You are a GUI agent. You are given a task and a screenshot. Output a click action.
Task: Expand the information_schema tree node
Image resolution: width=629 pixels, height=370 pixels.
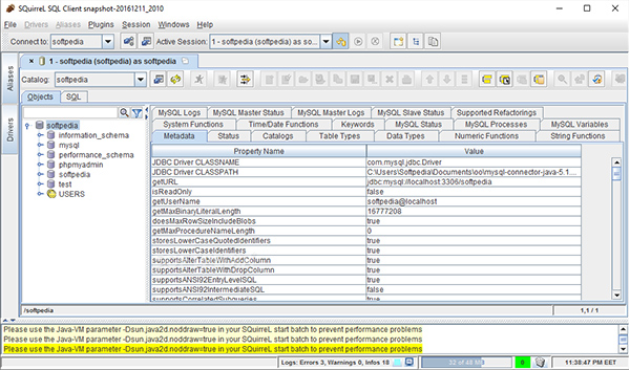point(40,135)
